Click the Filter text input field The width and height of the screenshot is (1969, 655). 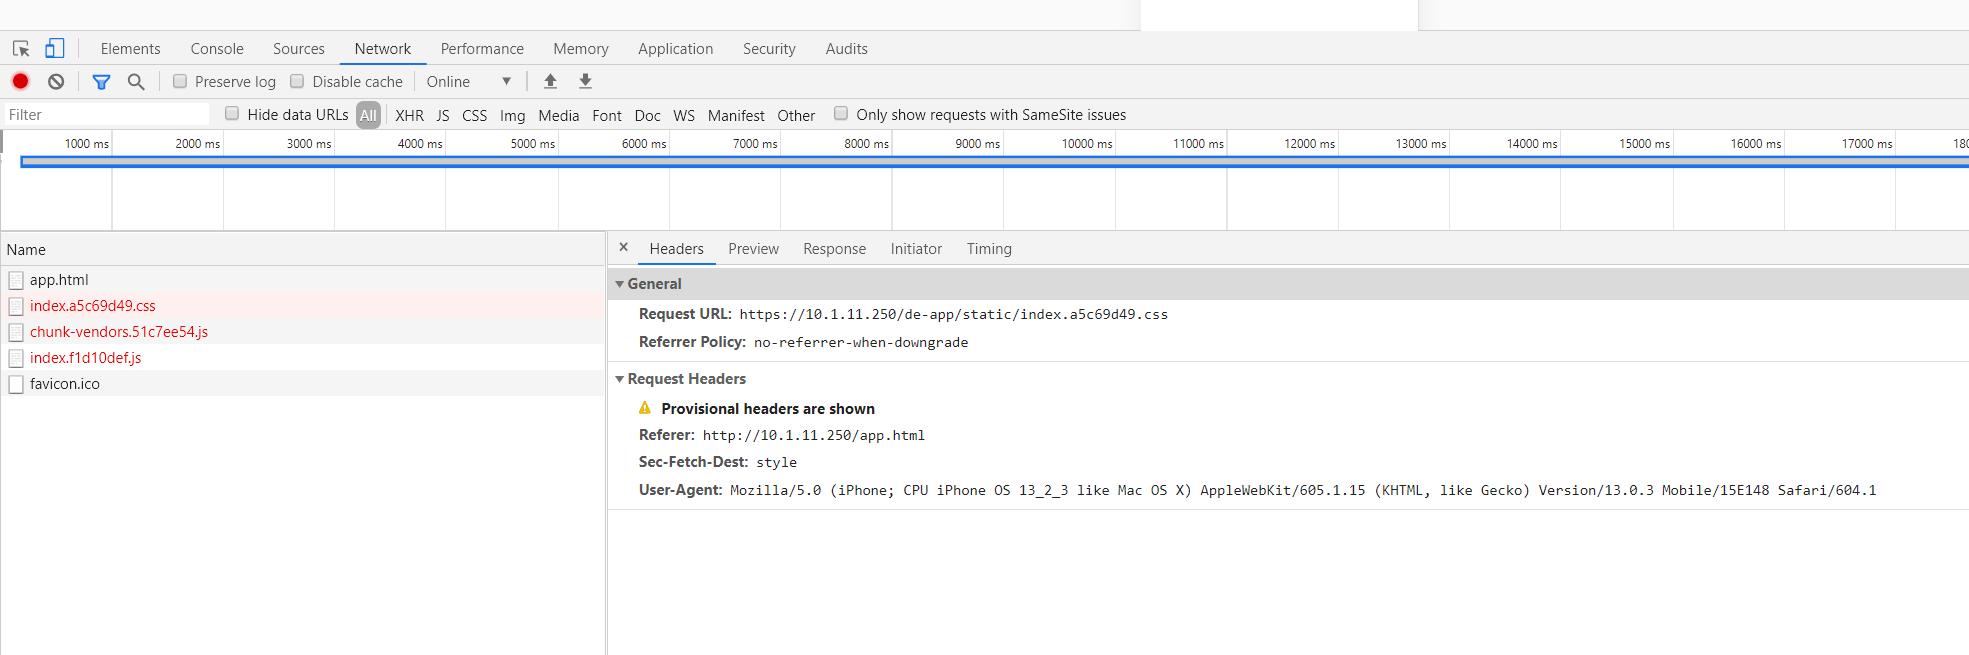tap(107, 115)
